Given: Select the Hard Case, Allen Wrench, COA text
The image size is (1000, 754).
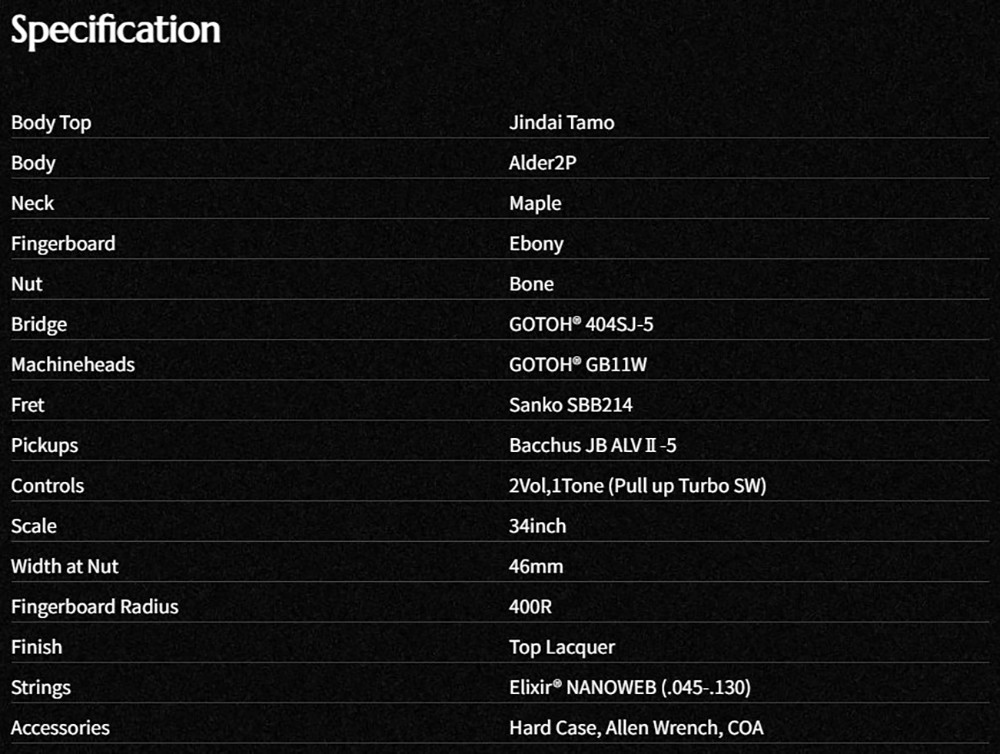Looking at the screenshot, I should [x=636, y=728].
